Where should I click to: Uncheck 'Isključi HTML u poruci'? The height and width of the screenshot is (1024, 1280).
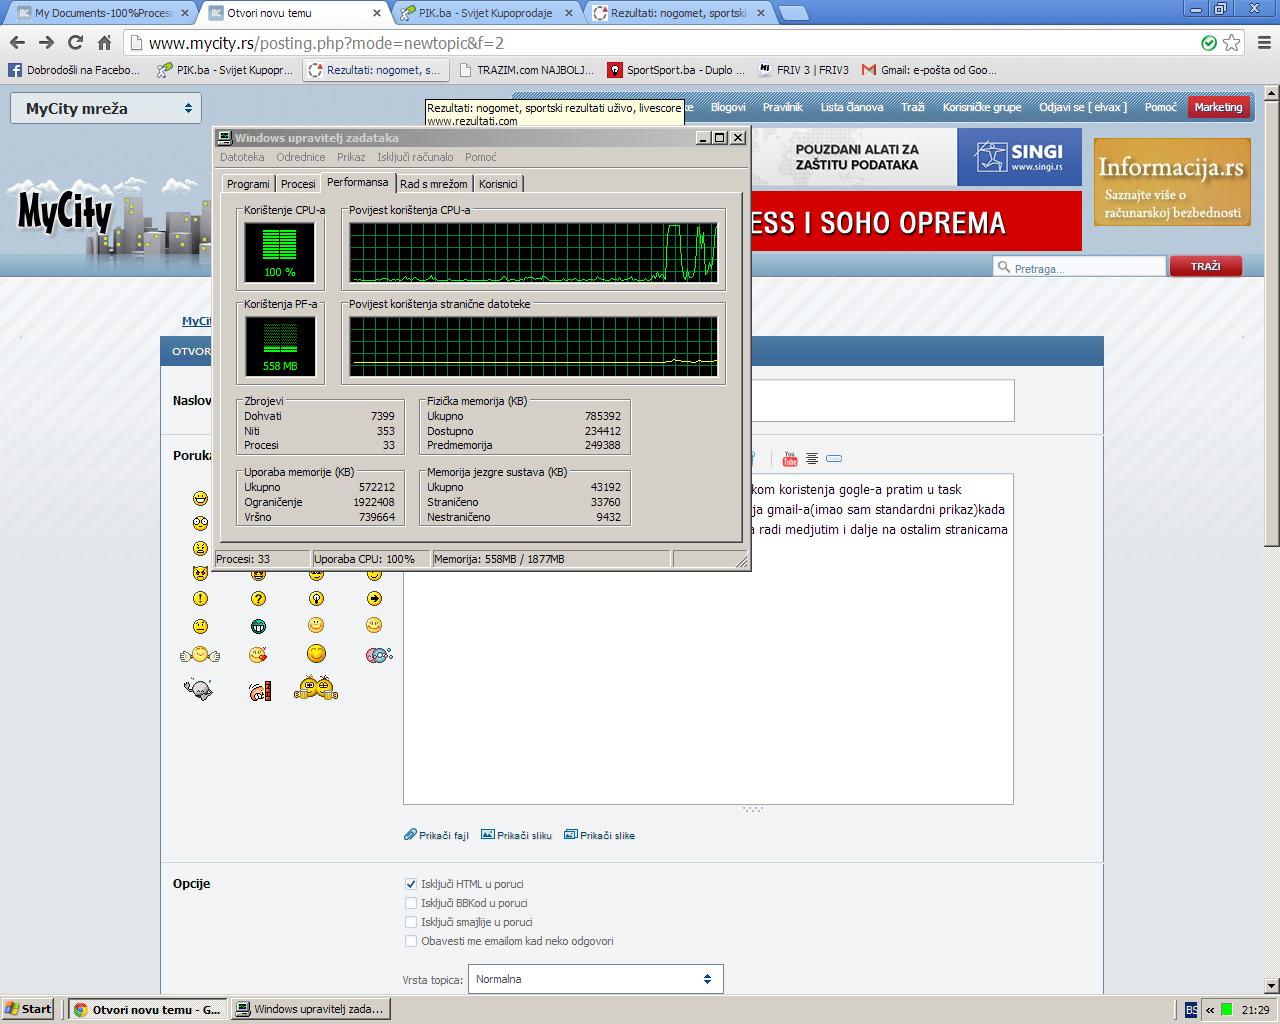tap(410, 884)
